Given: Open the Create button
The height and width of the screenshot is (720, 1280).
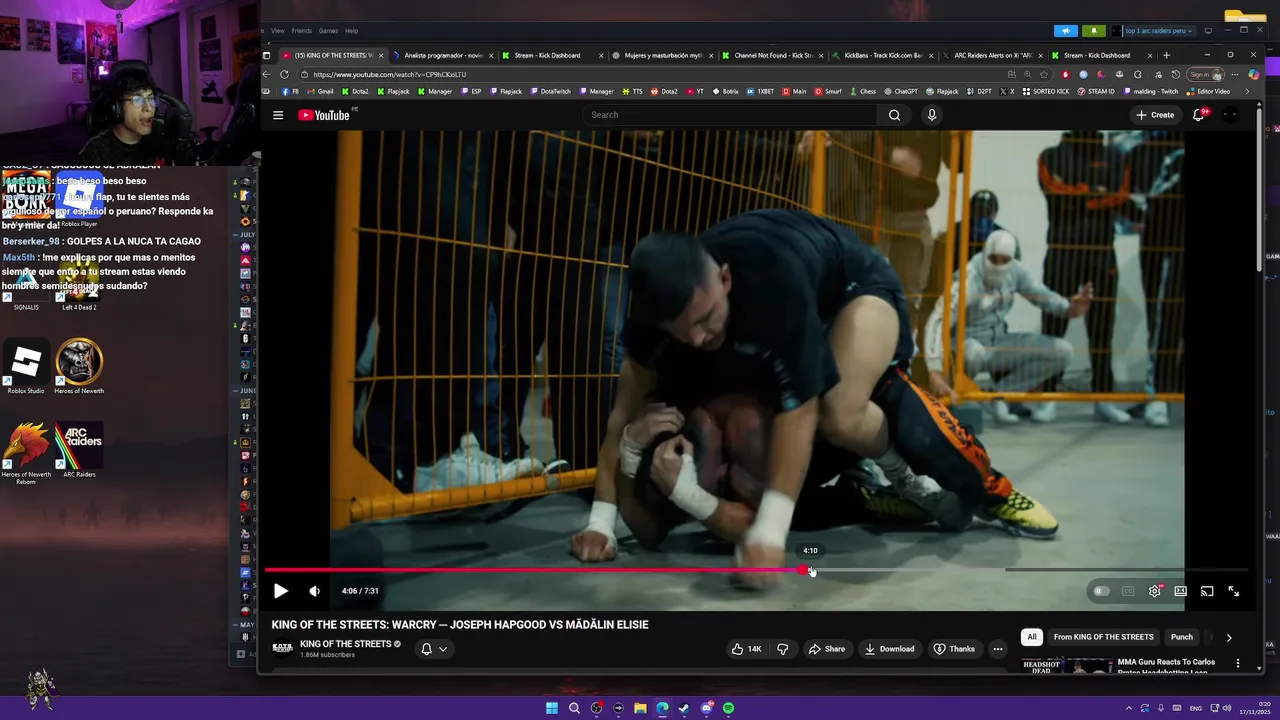Looking at the screenshot, I should (1156, 115).
